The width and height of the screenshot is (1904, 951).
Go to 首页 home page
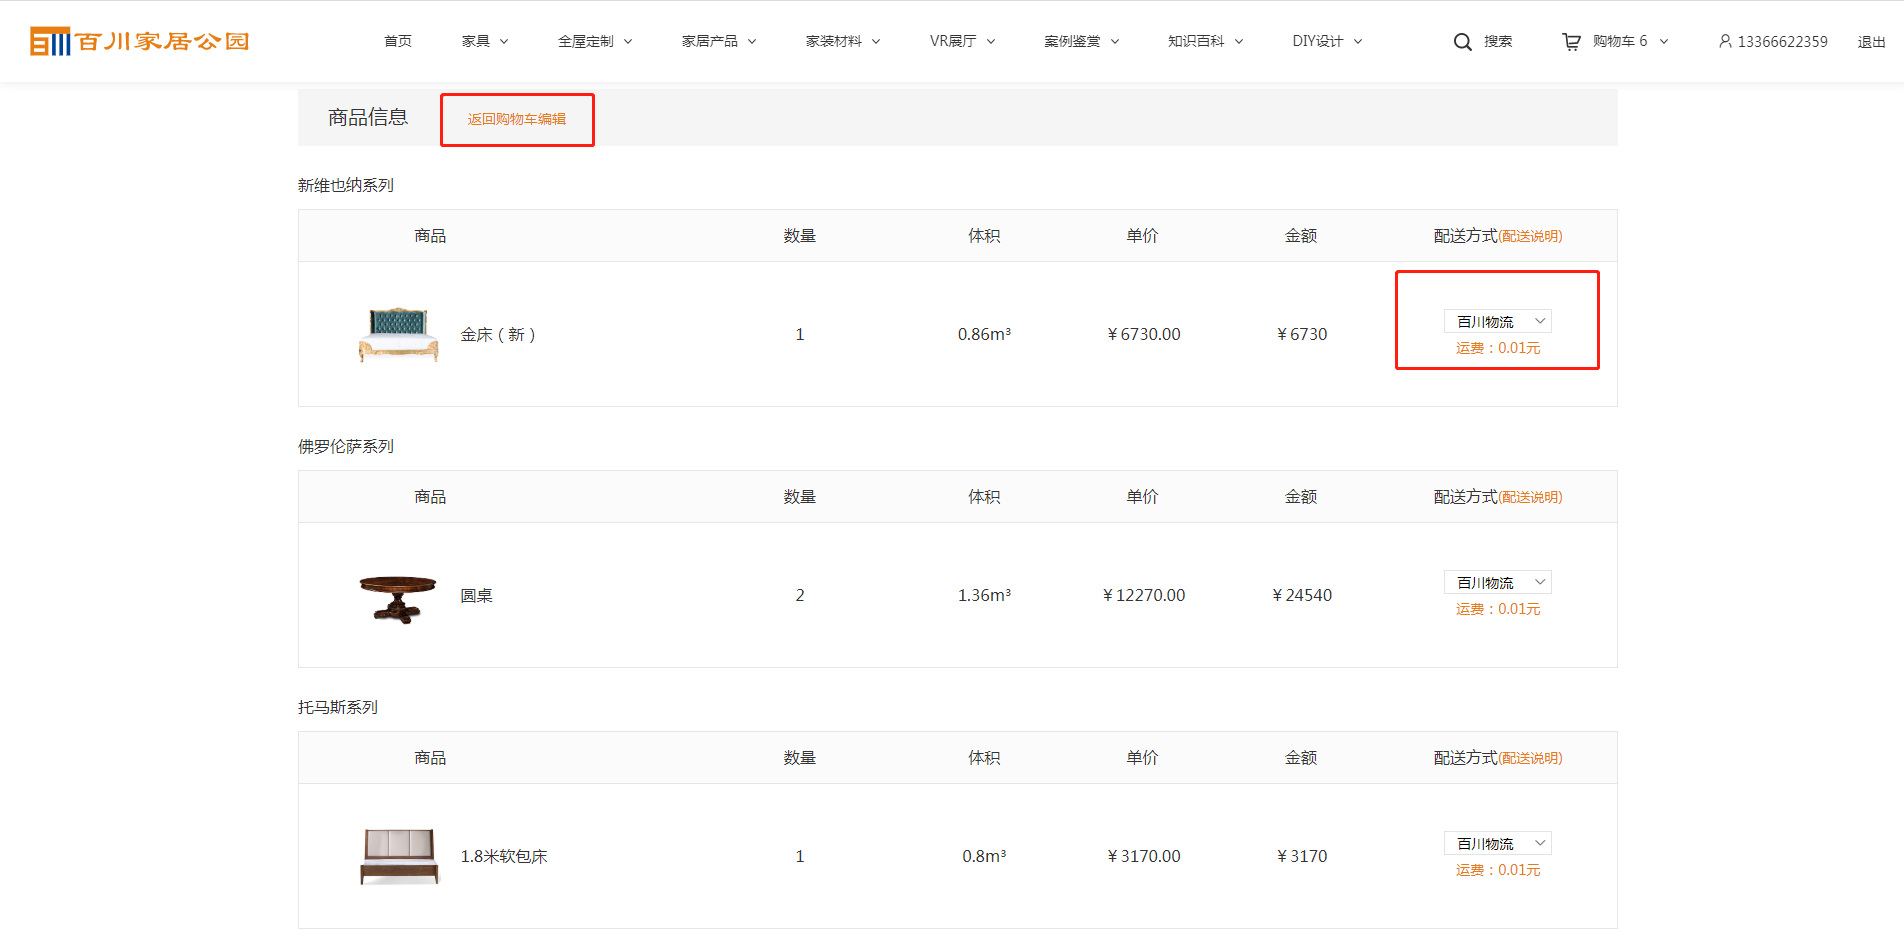(x=398, y=42)
